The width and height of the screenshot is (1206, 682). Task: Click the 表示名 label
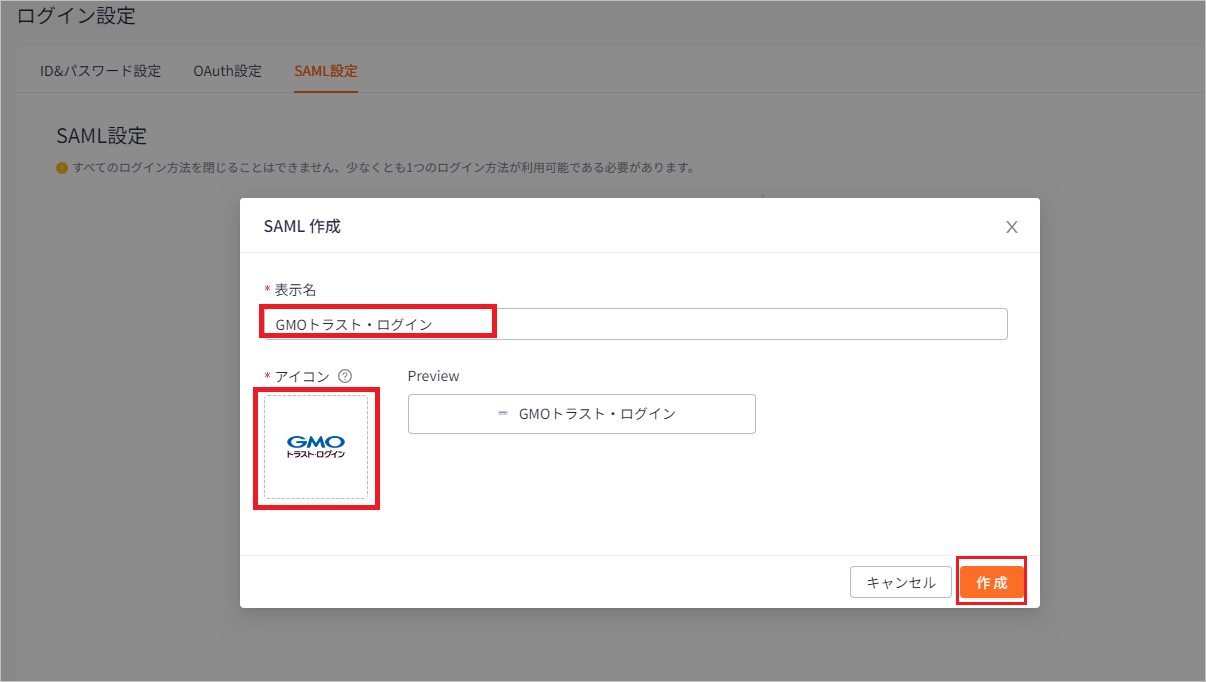pyautogui.click(x=295, y=289)
